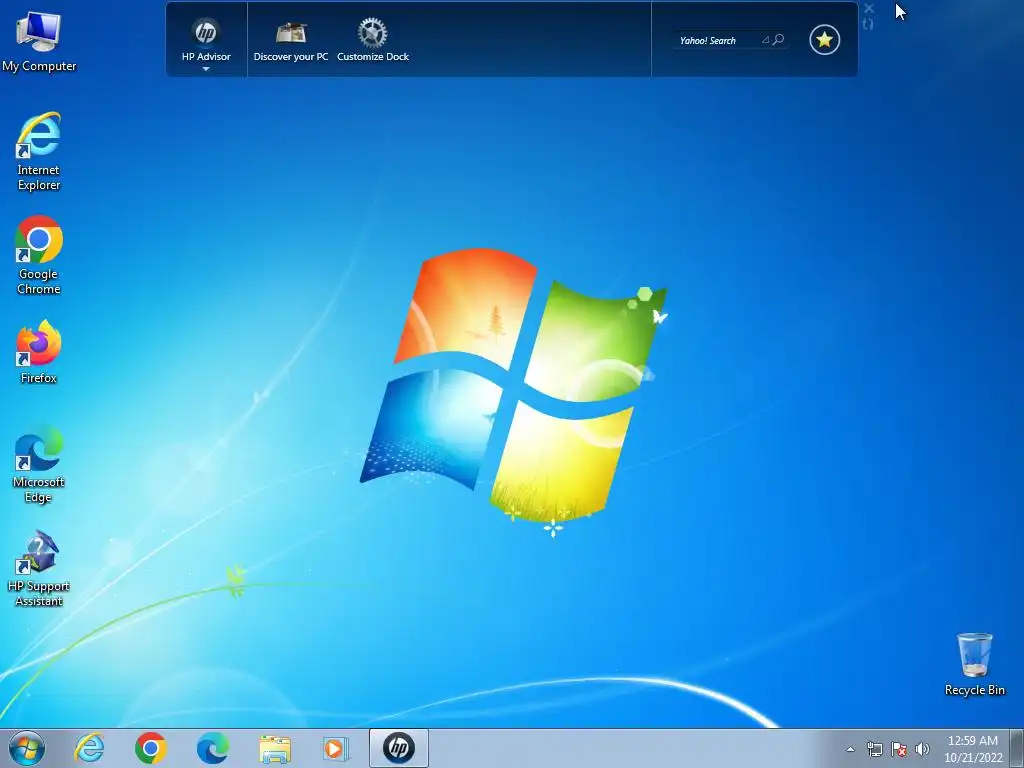Select the Google Chrome desktop shortcut
The width and height of the screenshot is (1024, 768).
pyautogui.click(x=39, y=255)
